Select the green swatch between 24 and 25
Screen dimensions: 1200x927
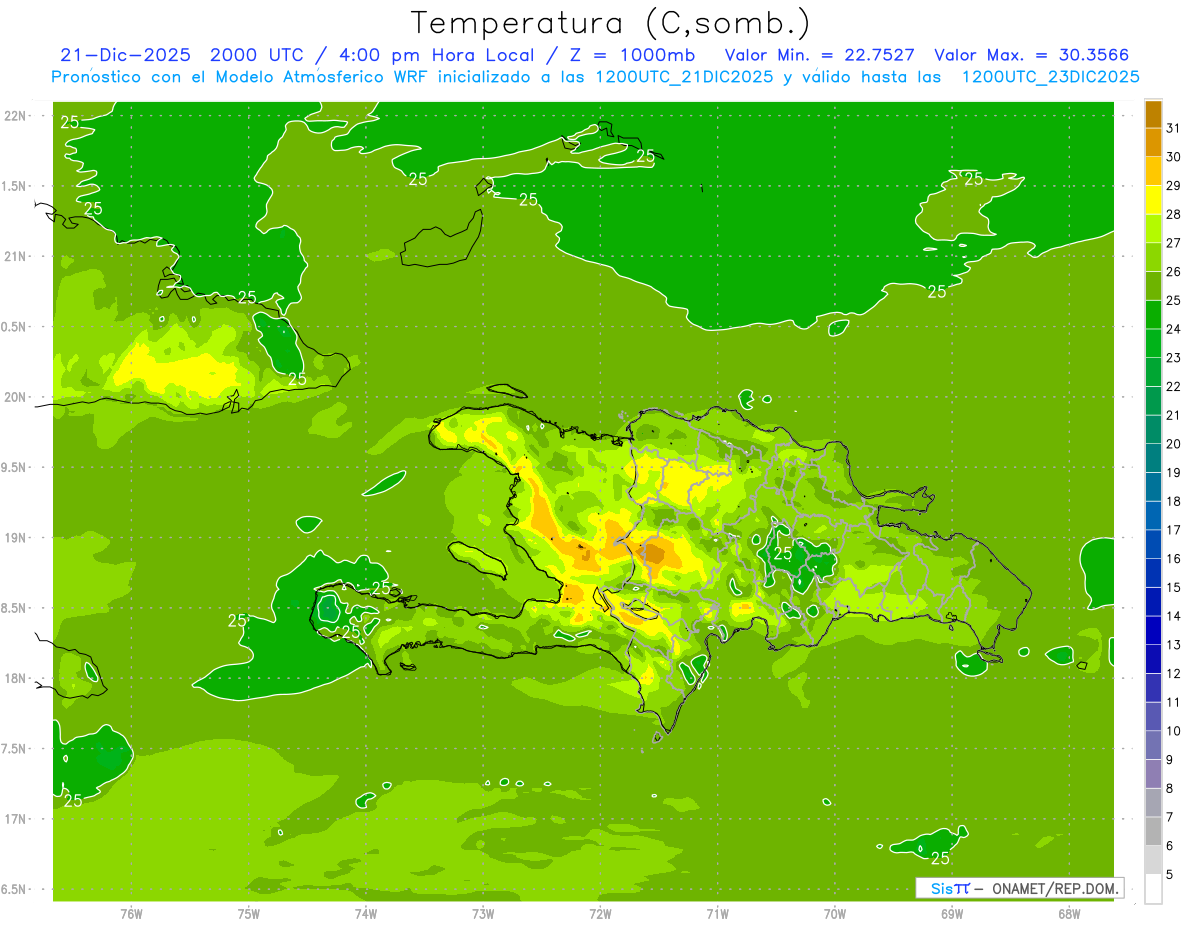coord(1153,314)
